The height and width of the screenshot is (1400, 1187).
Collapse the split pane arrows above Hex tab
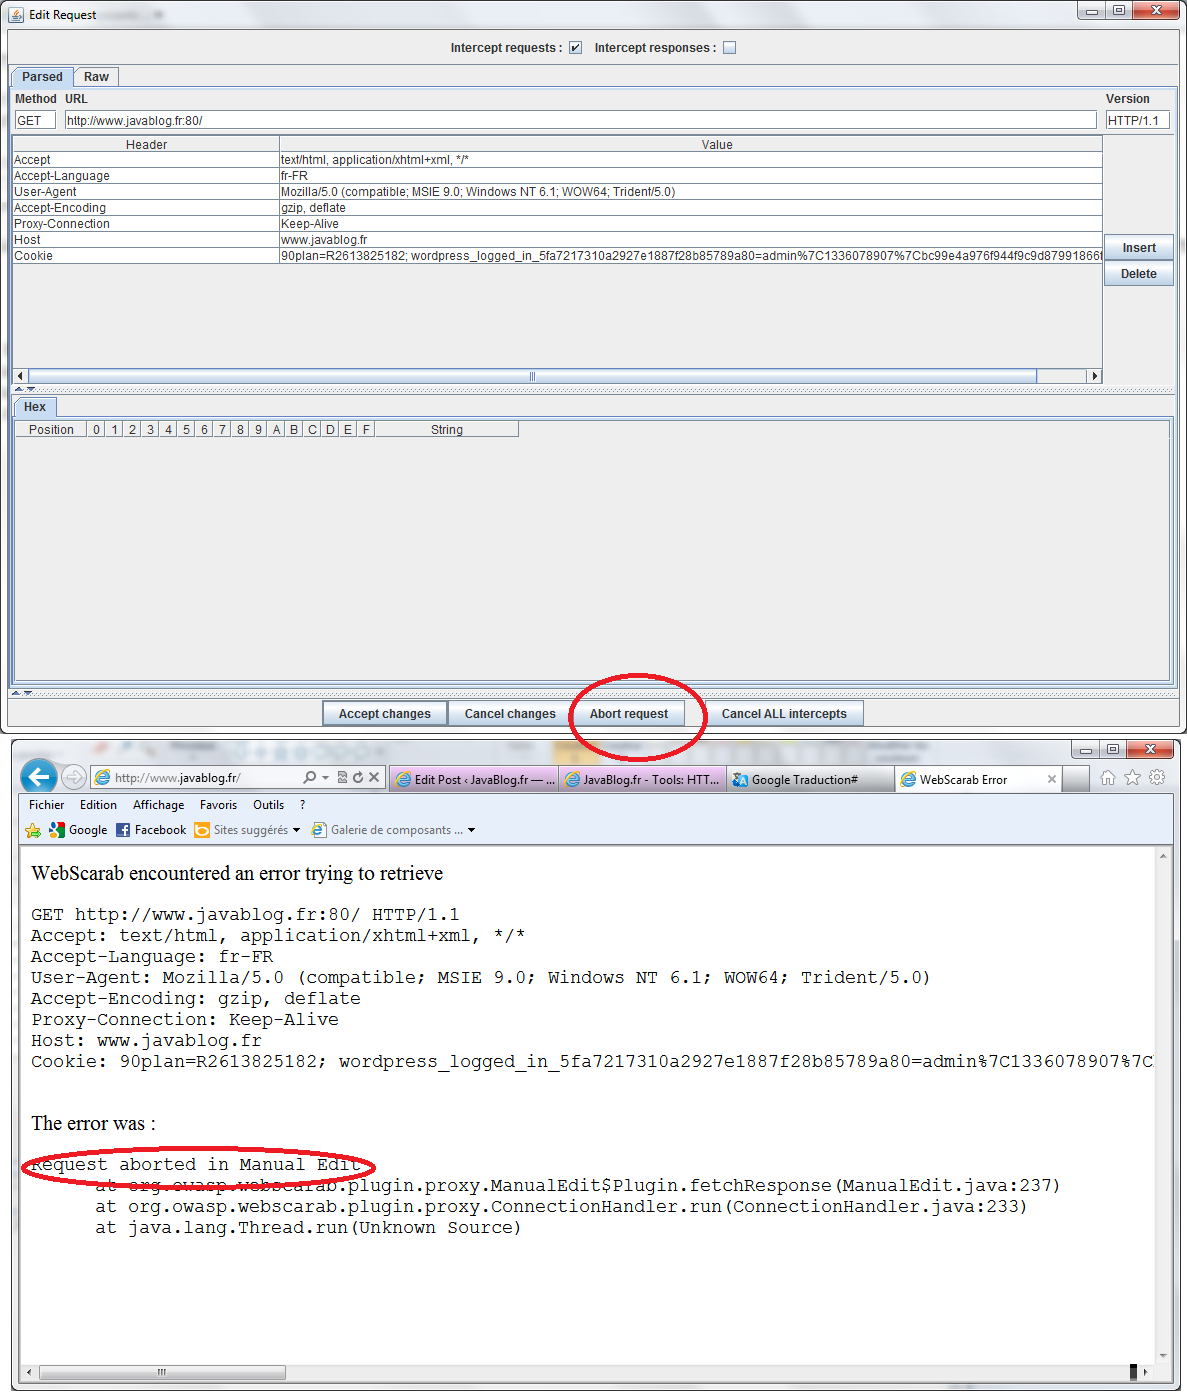pyautogui.click(x=24, y=389)
